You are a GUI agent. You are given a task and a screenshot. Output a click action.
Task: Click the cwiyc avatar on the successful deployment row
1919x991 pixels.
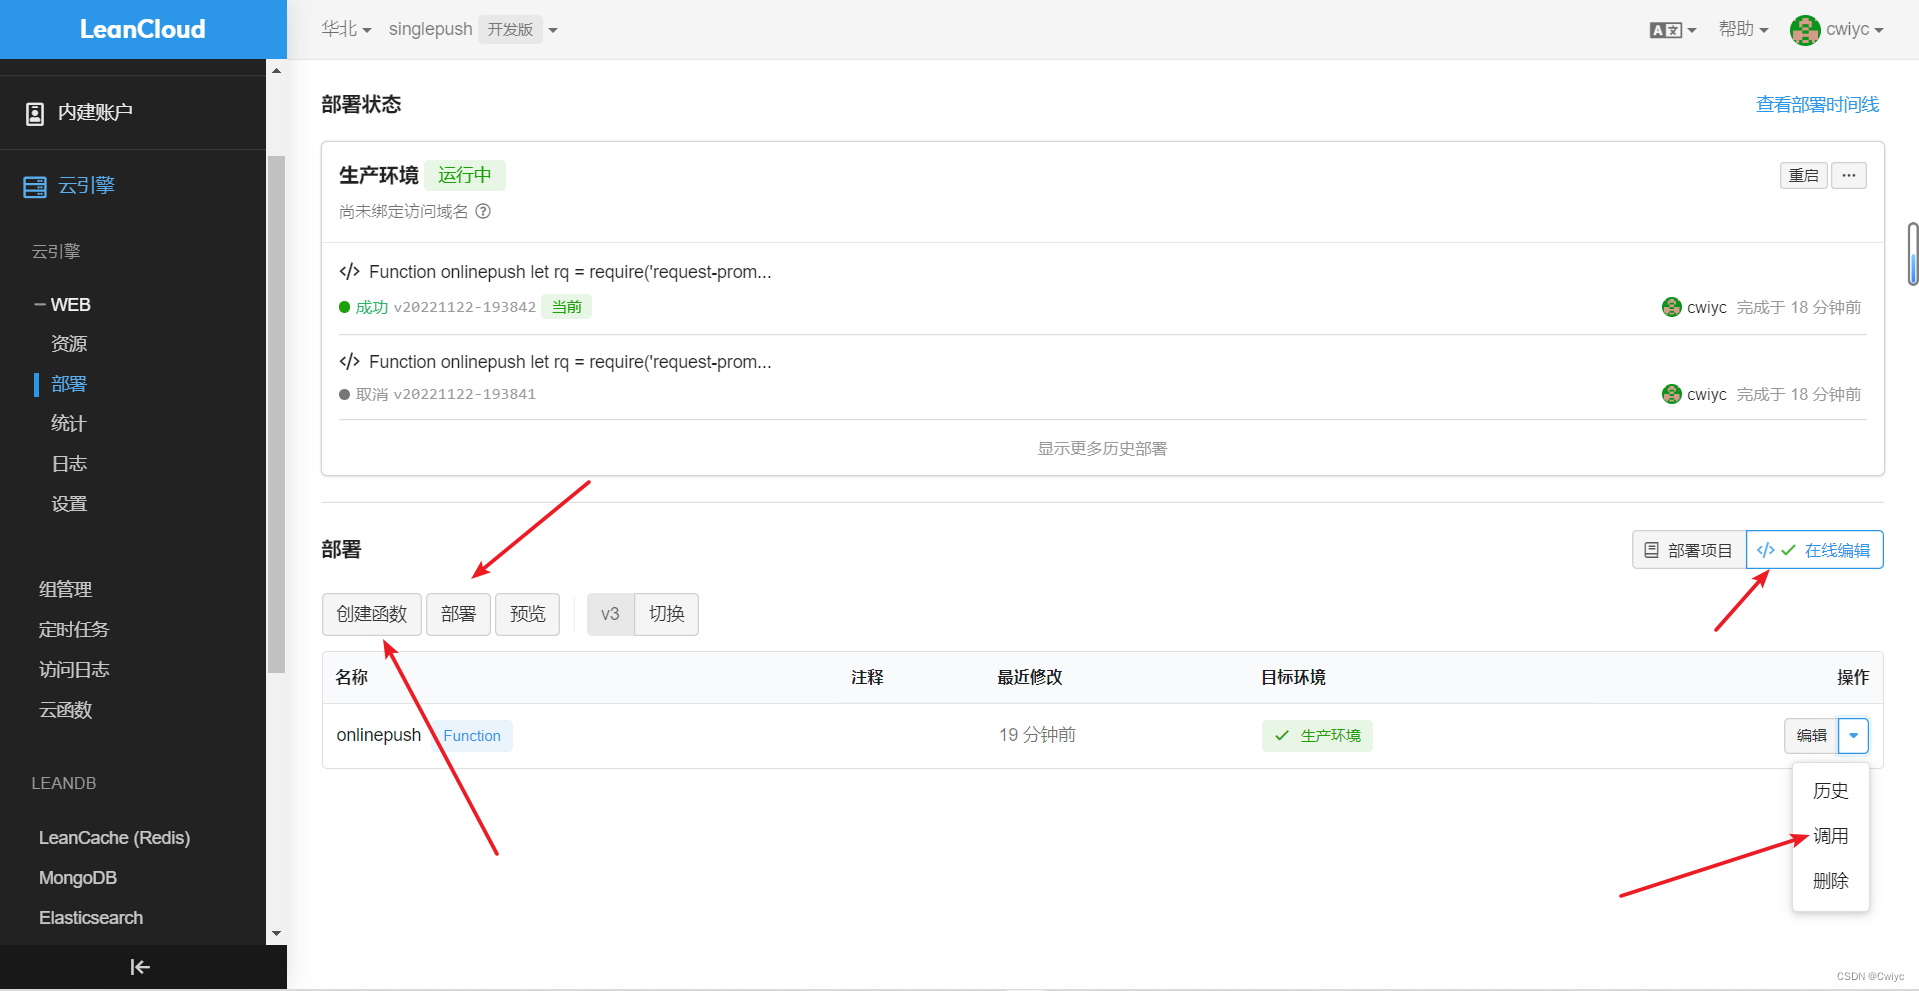[x=1671, y=307]
